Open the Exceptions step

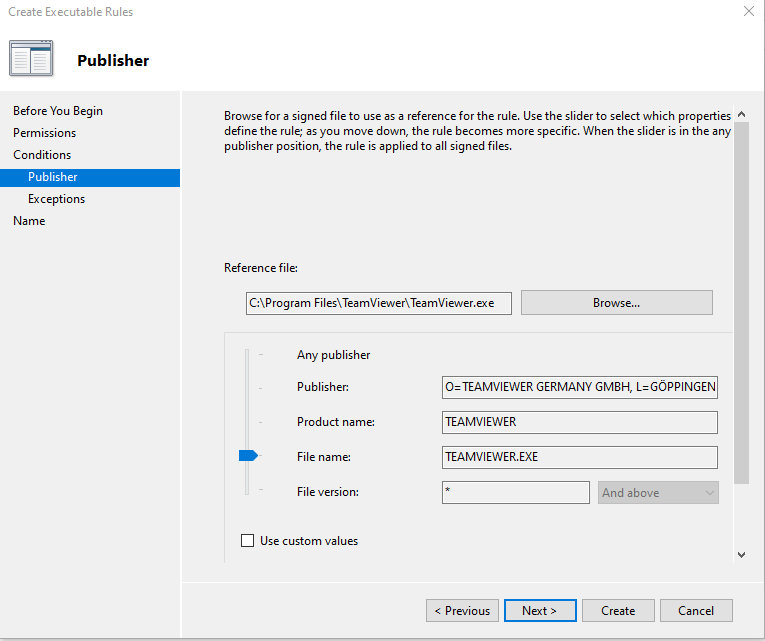56,199
